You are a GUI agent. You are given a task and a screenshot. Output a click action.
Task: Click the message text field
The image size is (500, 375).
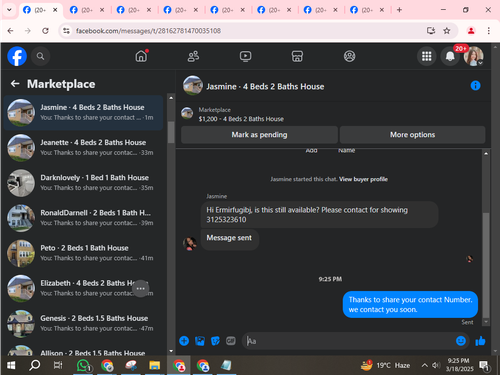[348, 341]
